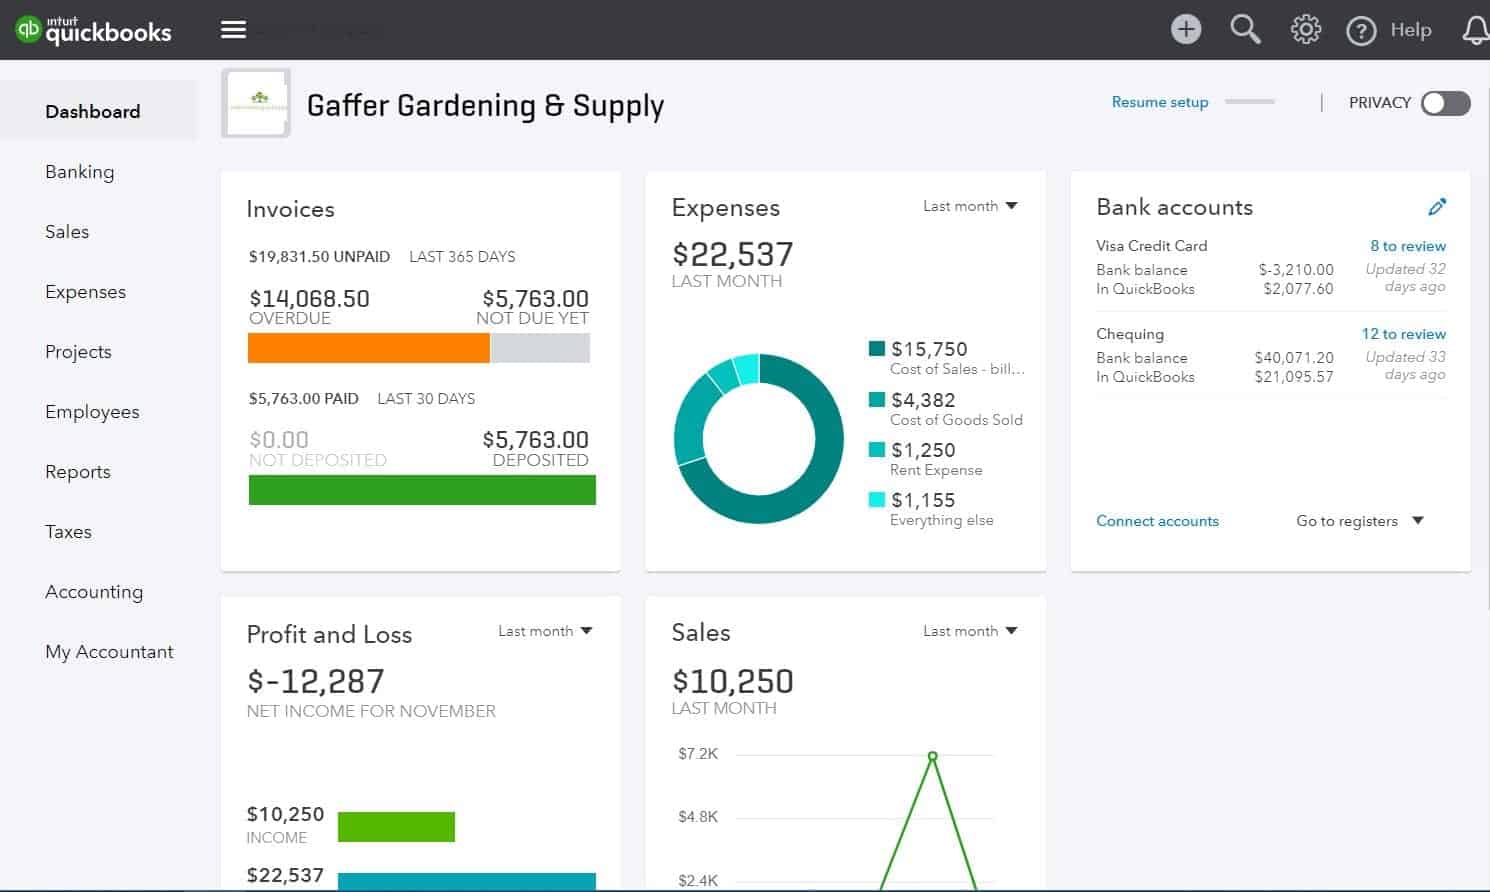Open the notifications bell
The image size is (1490, 892).
(1476, 30)
